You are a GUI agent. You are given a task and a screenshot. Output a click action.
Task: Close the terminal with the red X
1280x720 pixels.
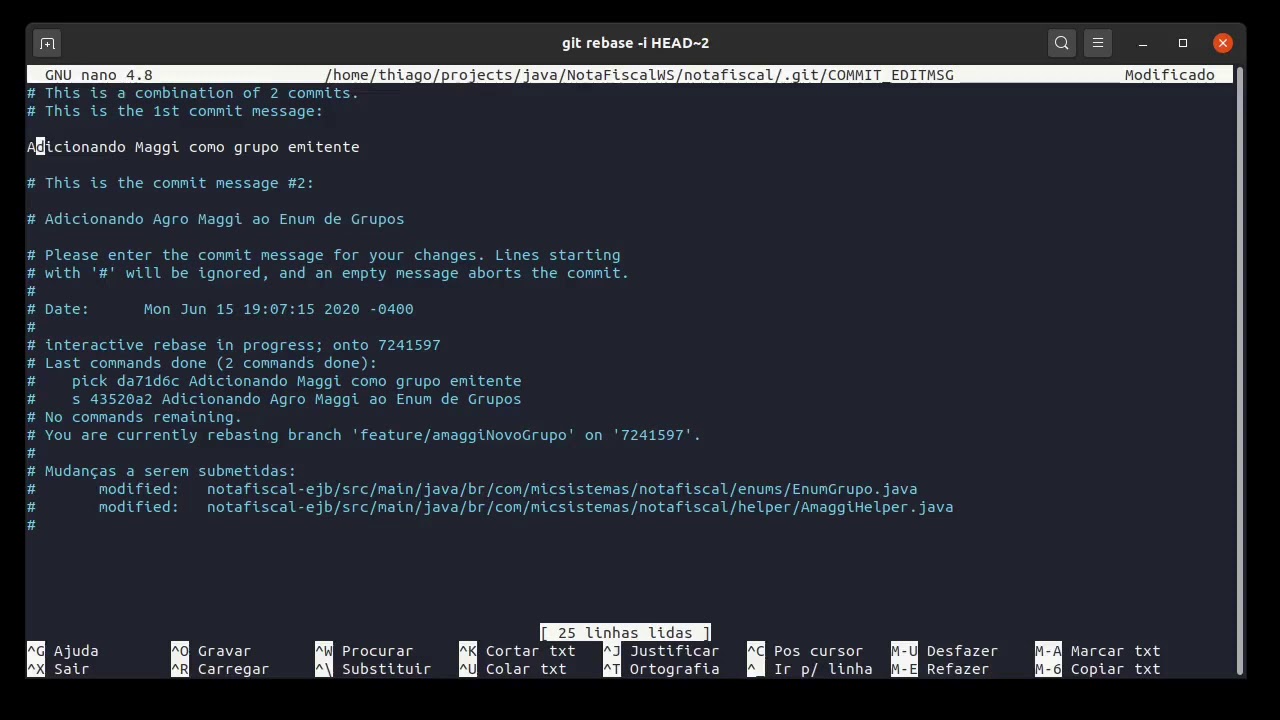[1223, 43]
